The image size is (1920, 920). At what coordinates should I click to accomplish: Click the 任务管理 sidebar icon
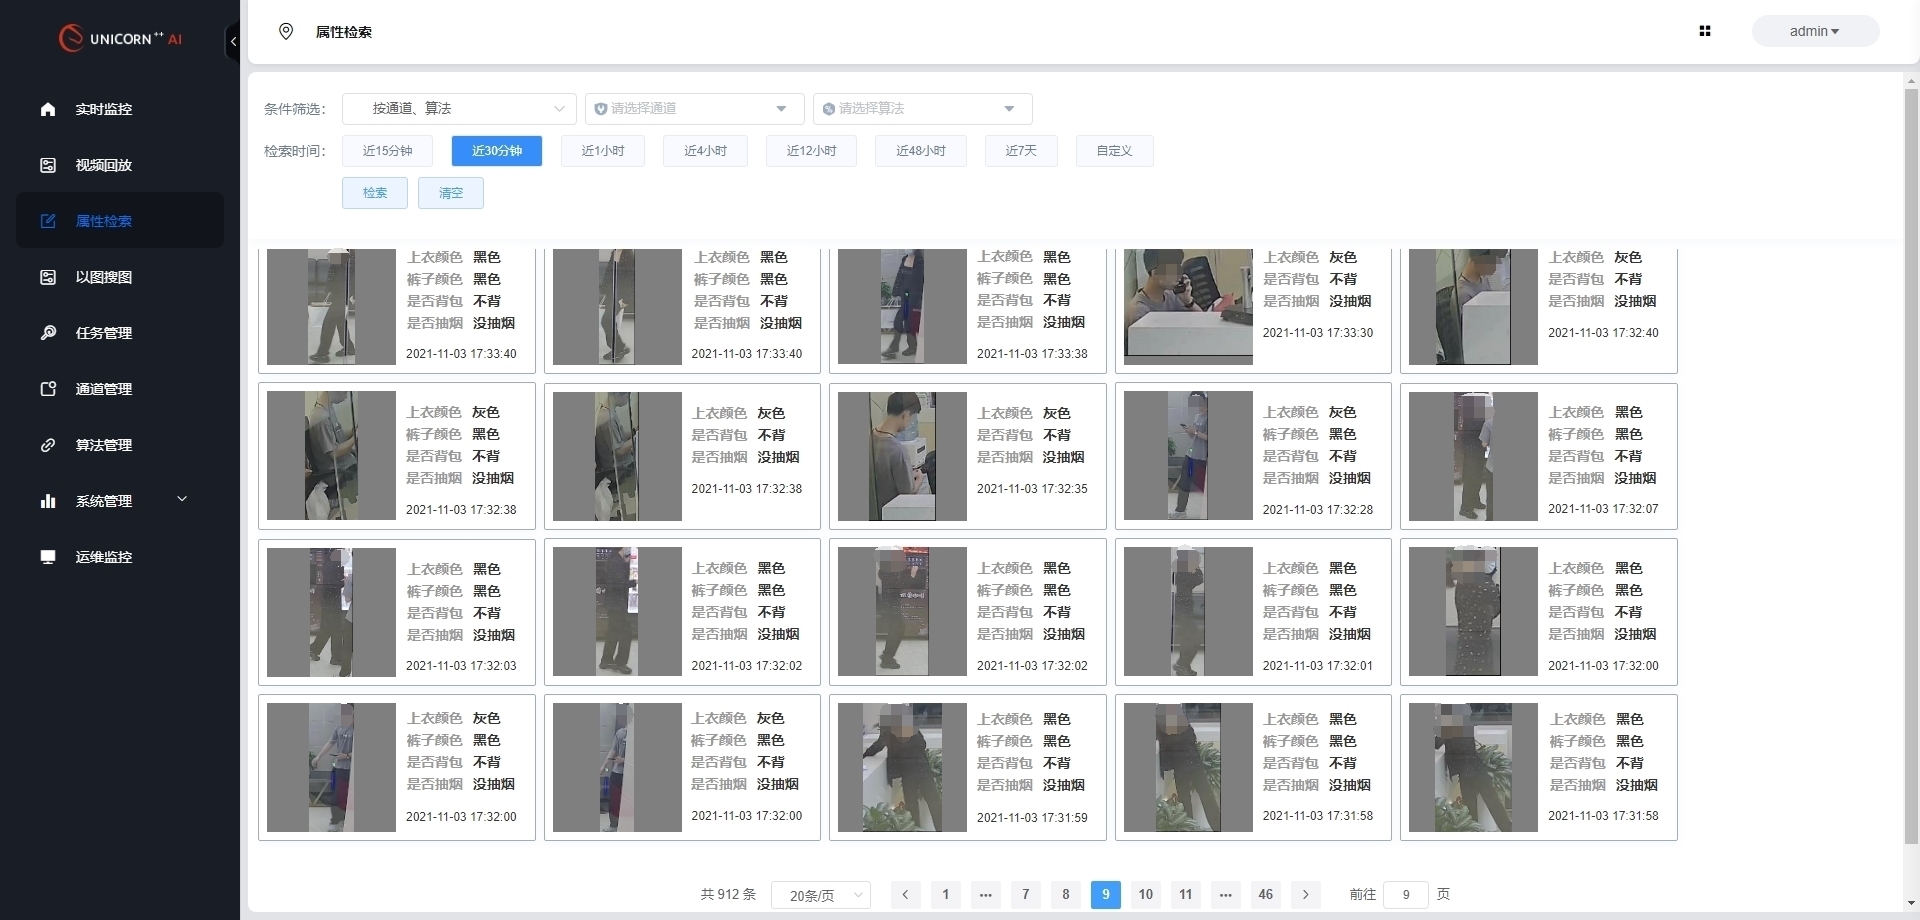click(48, 333)
